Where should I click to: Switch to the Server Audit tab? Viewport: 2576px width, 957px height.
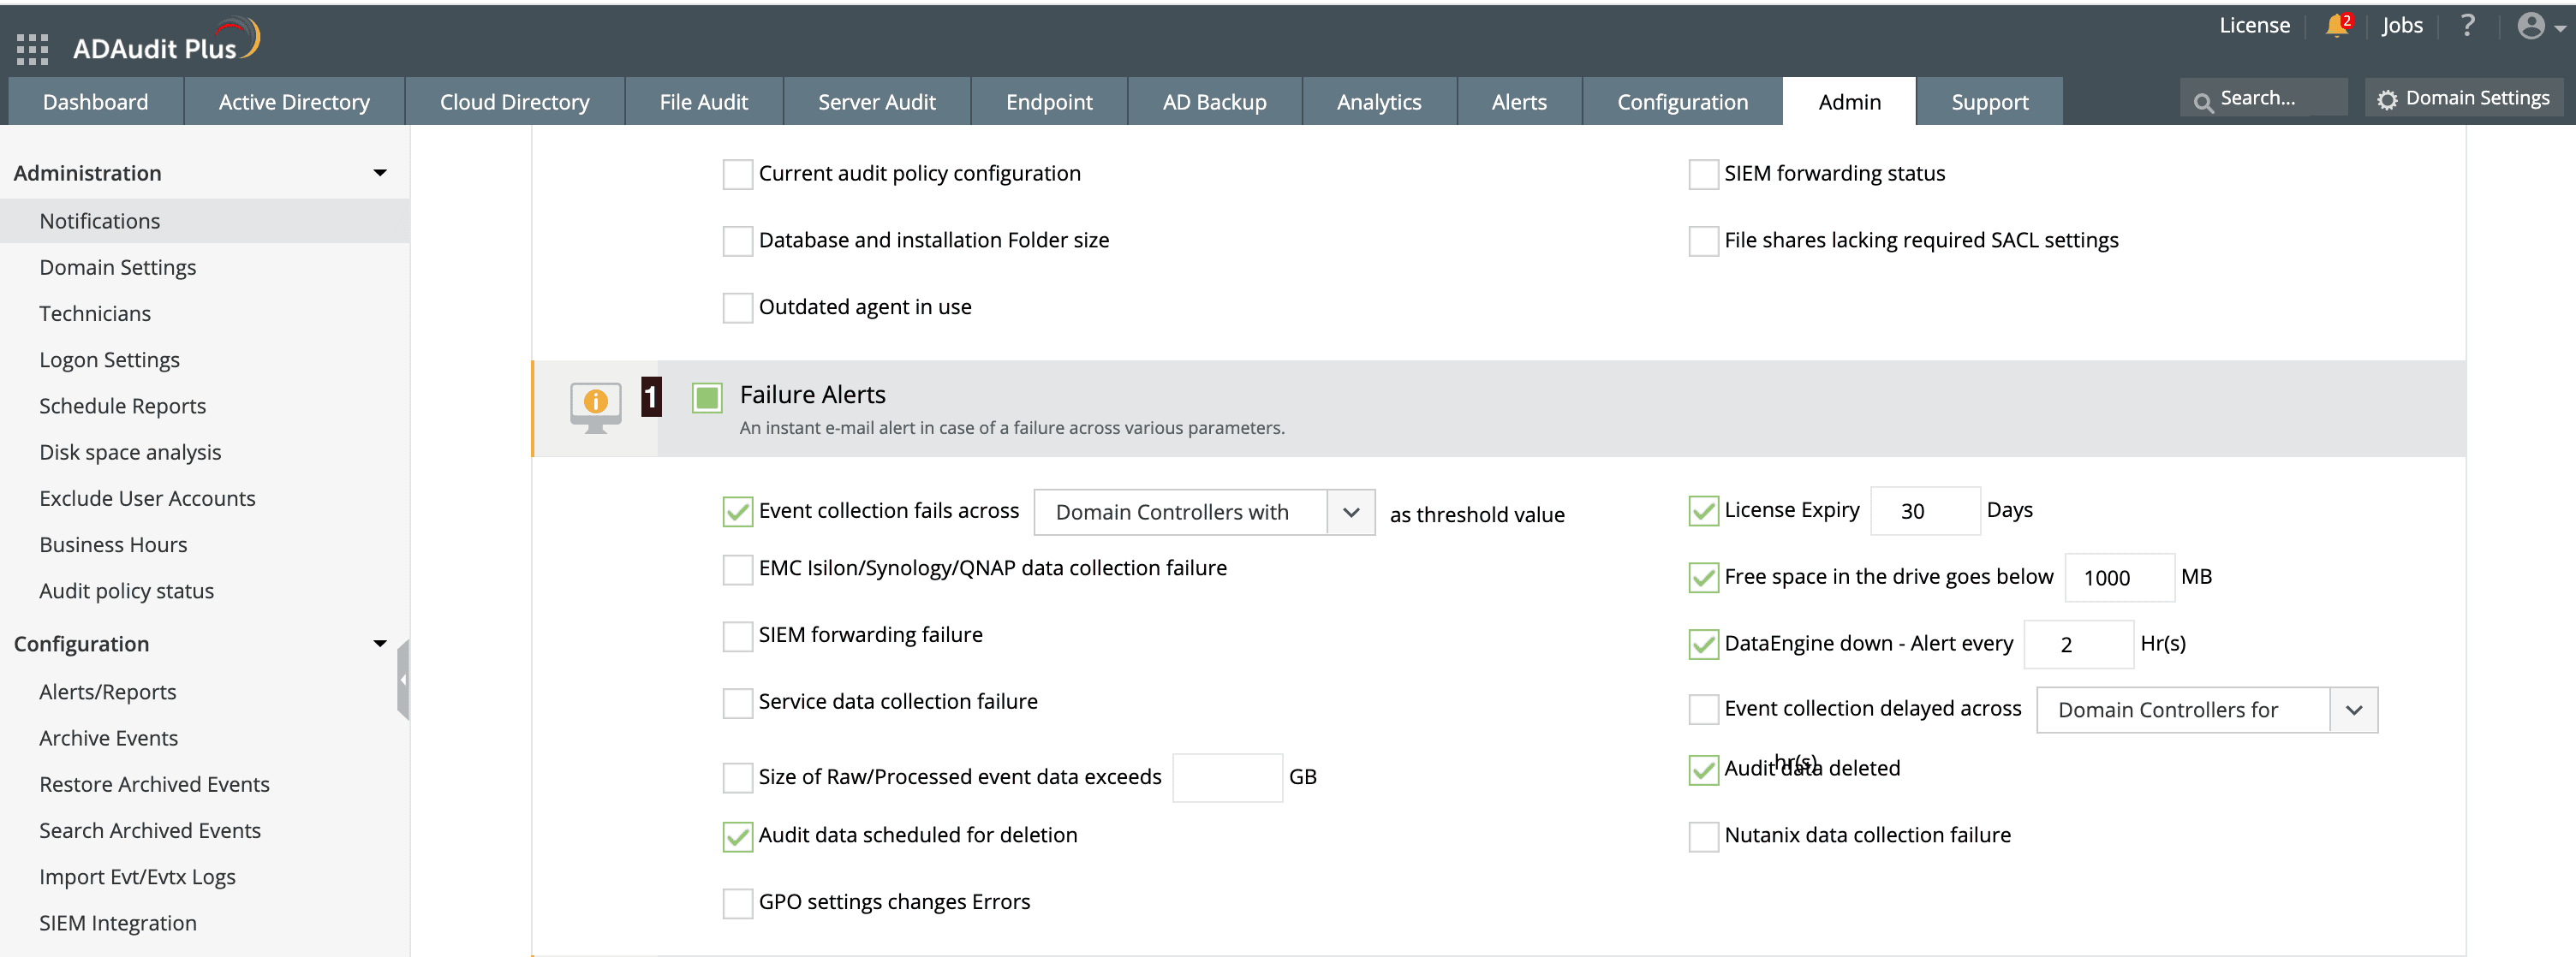coord(876,102)
